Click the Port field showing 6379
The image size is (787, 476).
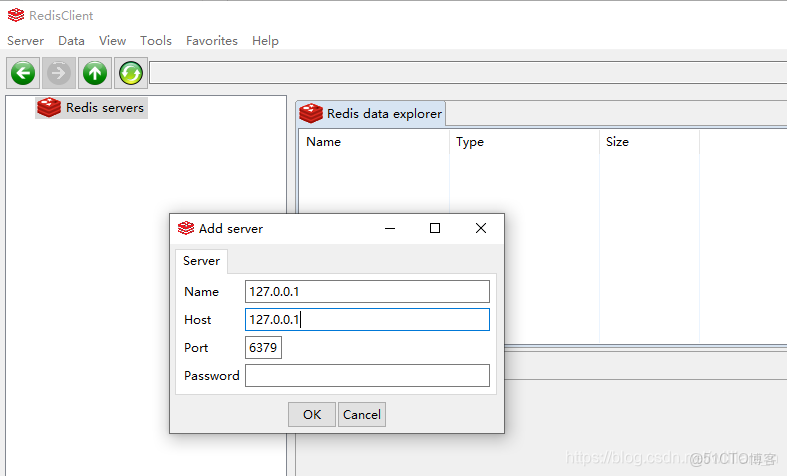tap(264, 347)
